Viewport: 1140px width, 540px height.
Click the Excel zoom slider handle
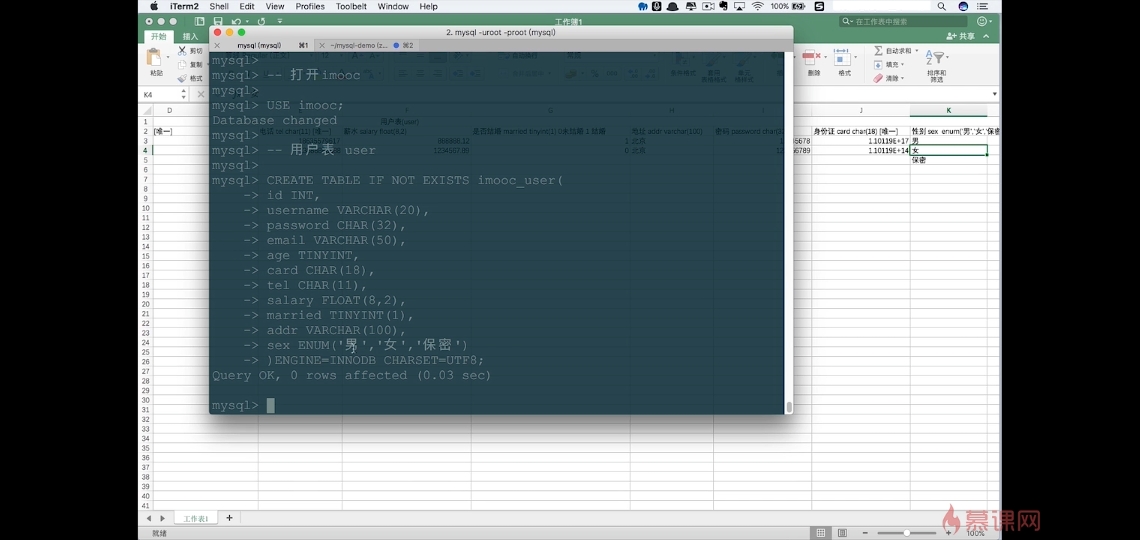pyautogui.click(x=907, y=533)
